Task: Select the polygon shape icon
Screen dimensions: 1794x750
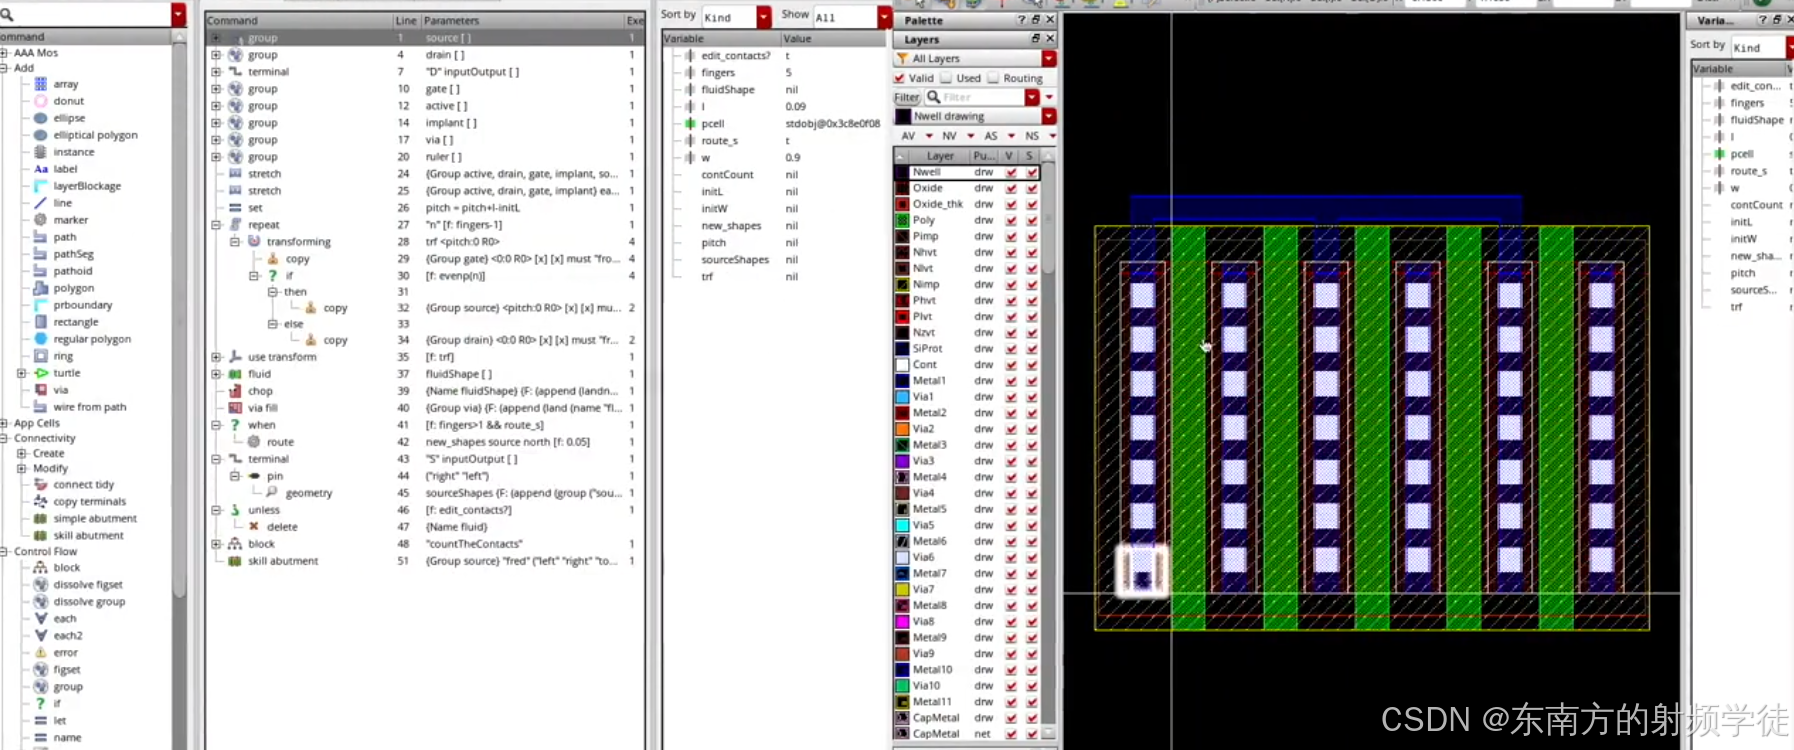Action: [41, 288]
